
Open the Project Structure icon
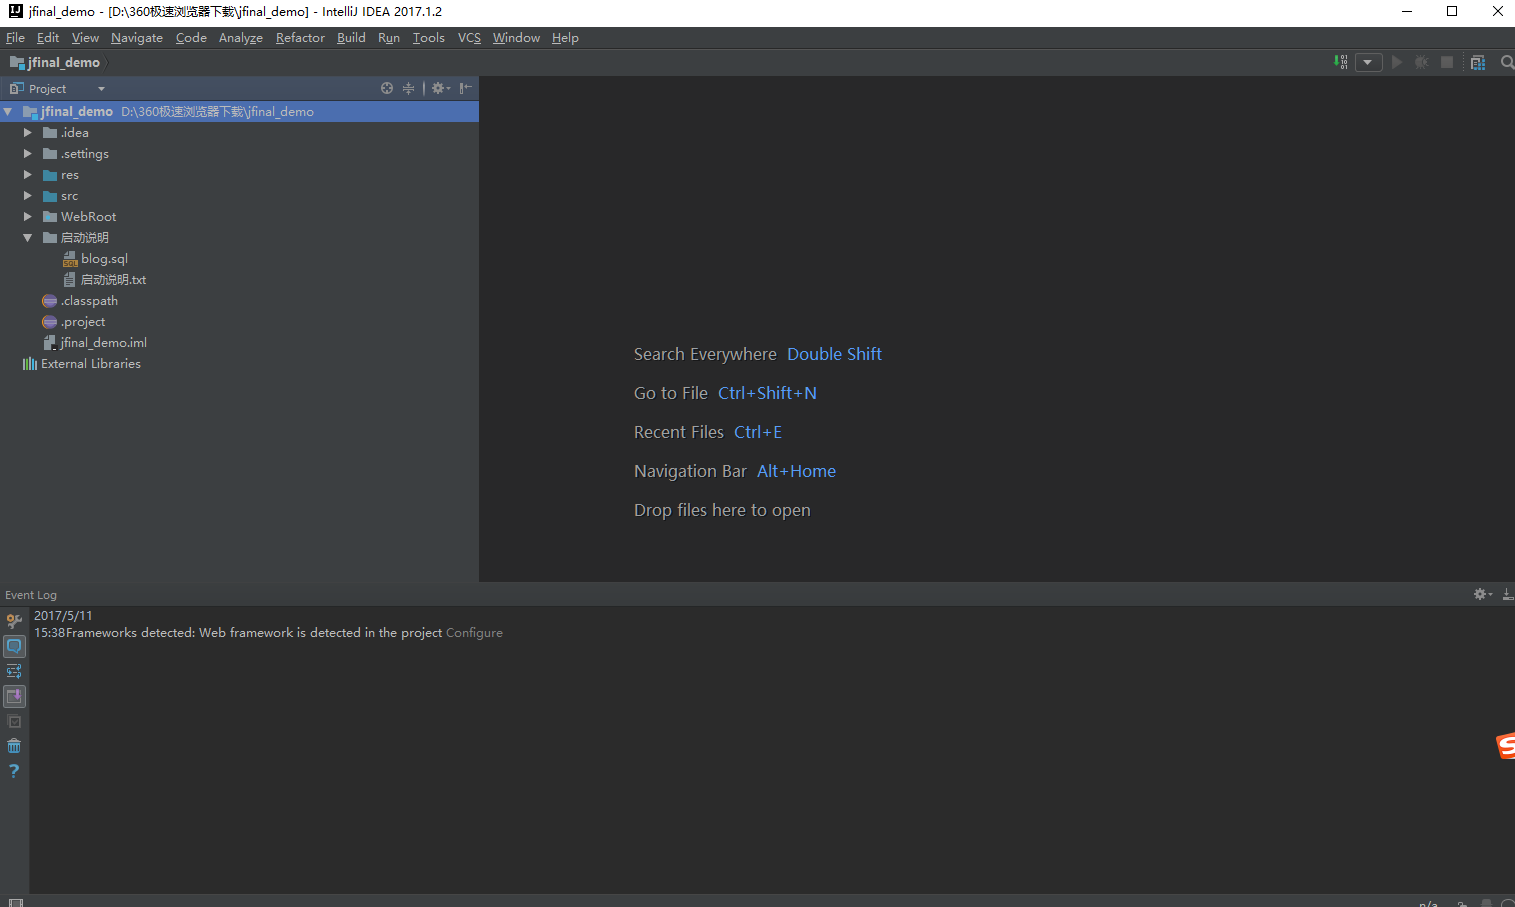[1478, 62]
